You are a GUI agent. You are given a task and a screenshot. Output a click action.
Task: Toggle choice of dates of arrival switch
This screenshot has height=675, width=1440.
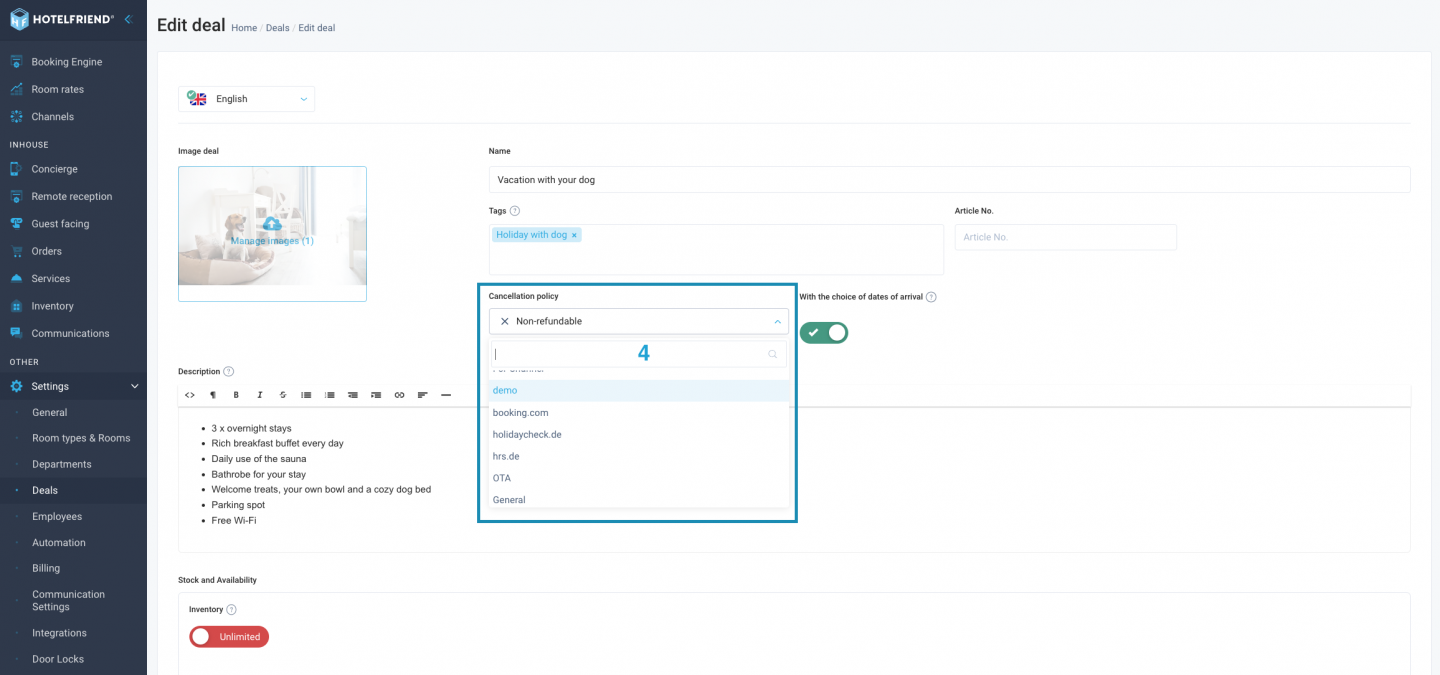tap(824, 332)
